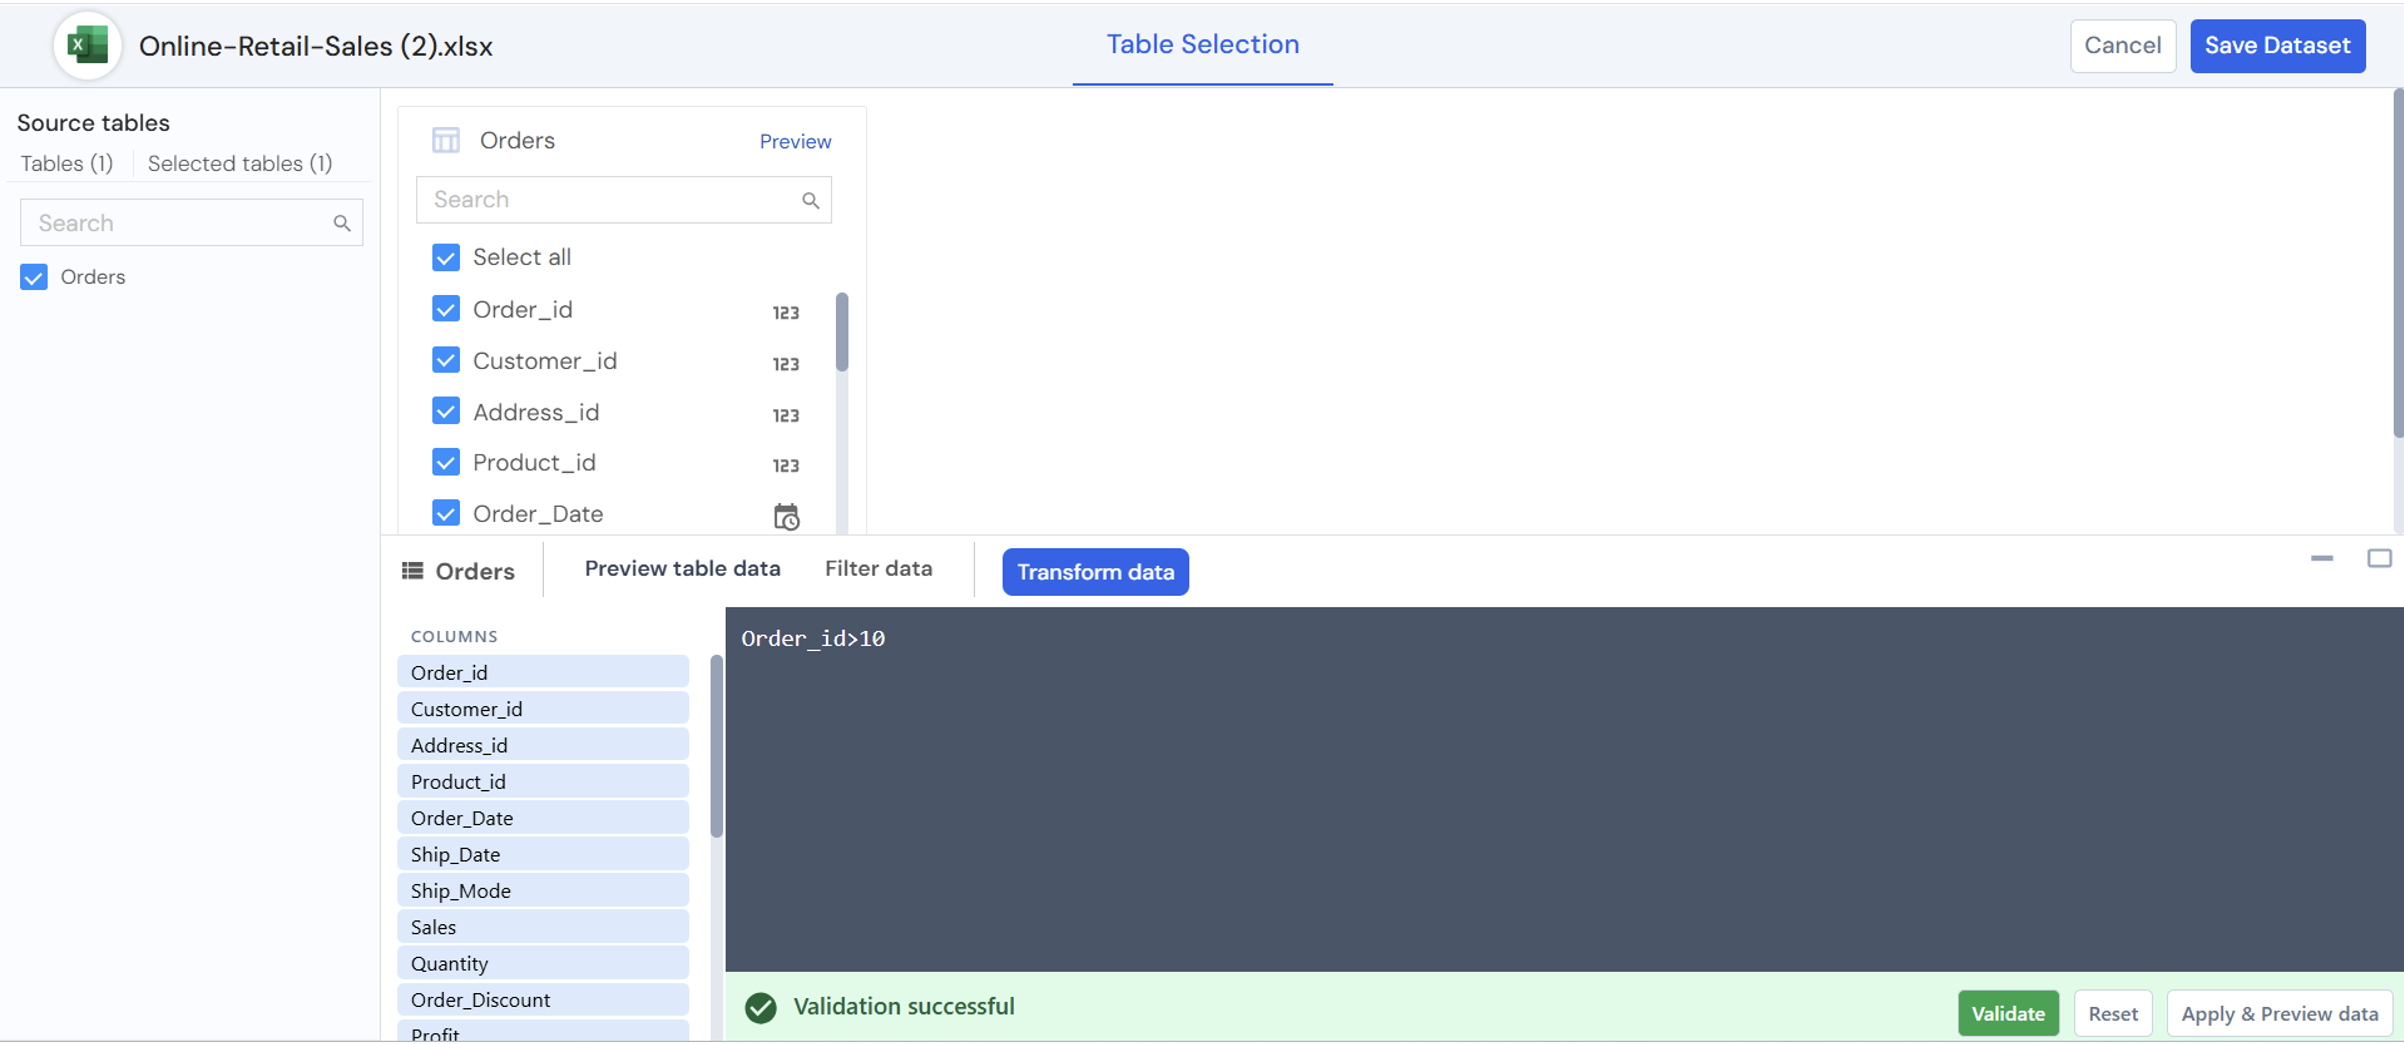Minimize the bottom data panel
2404x1044 pixels.
pos(2321,558)
